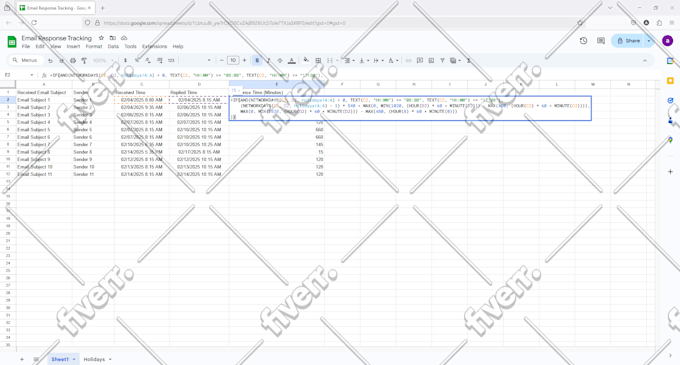
Task: Insert a comment using toolbar icon
Action: click(420, 61)
